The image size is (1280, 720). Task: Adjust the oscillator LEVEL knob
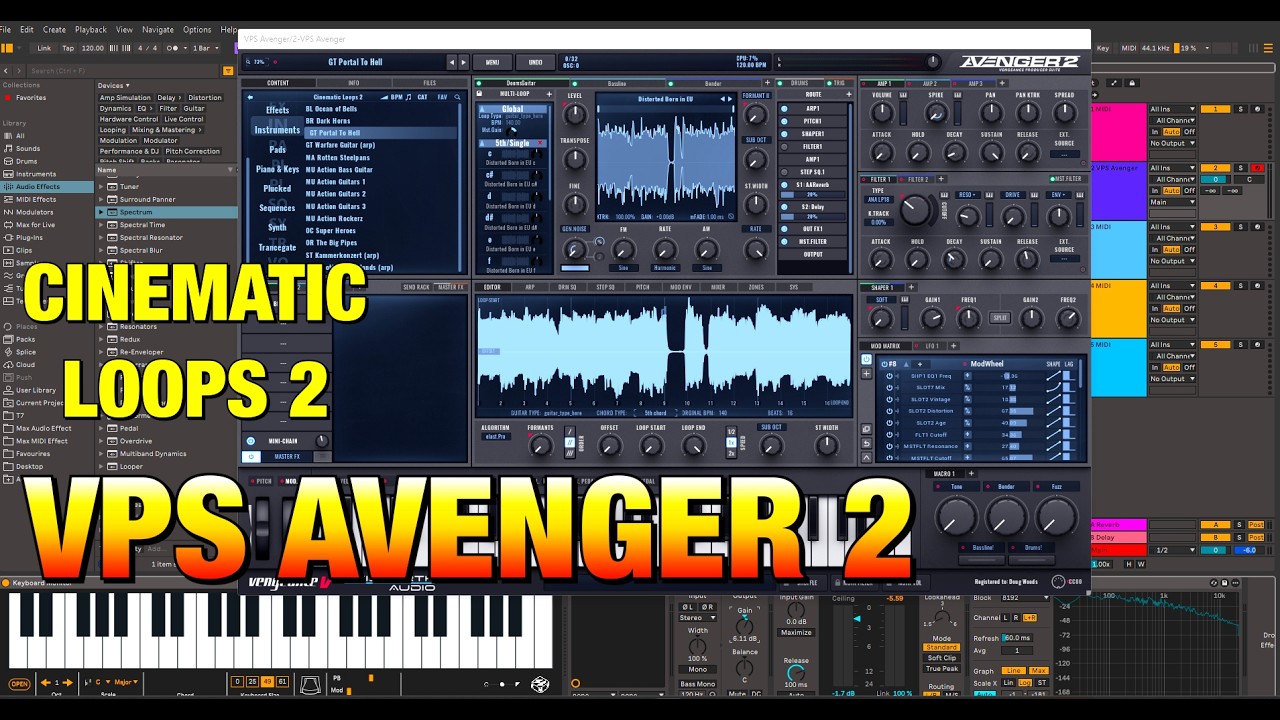coord(575,116)
